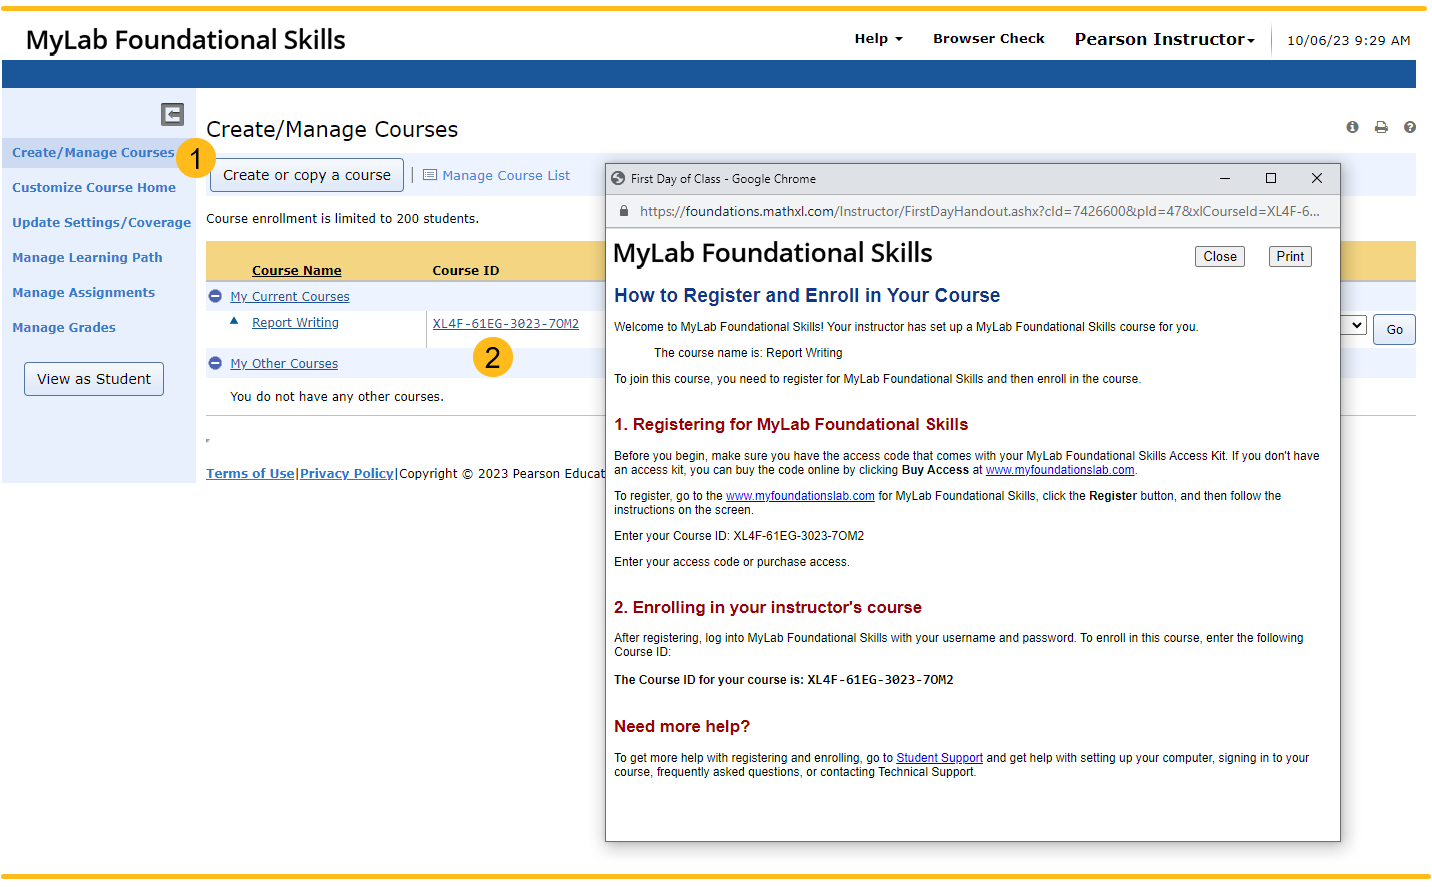Click globe icon in popup title bar
The height and width of the screenshot is (887, 1432).
pos(618,178)
